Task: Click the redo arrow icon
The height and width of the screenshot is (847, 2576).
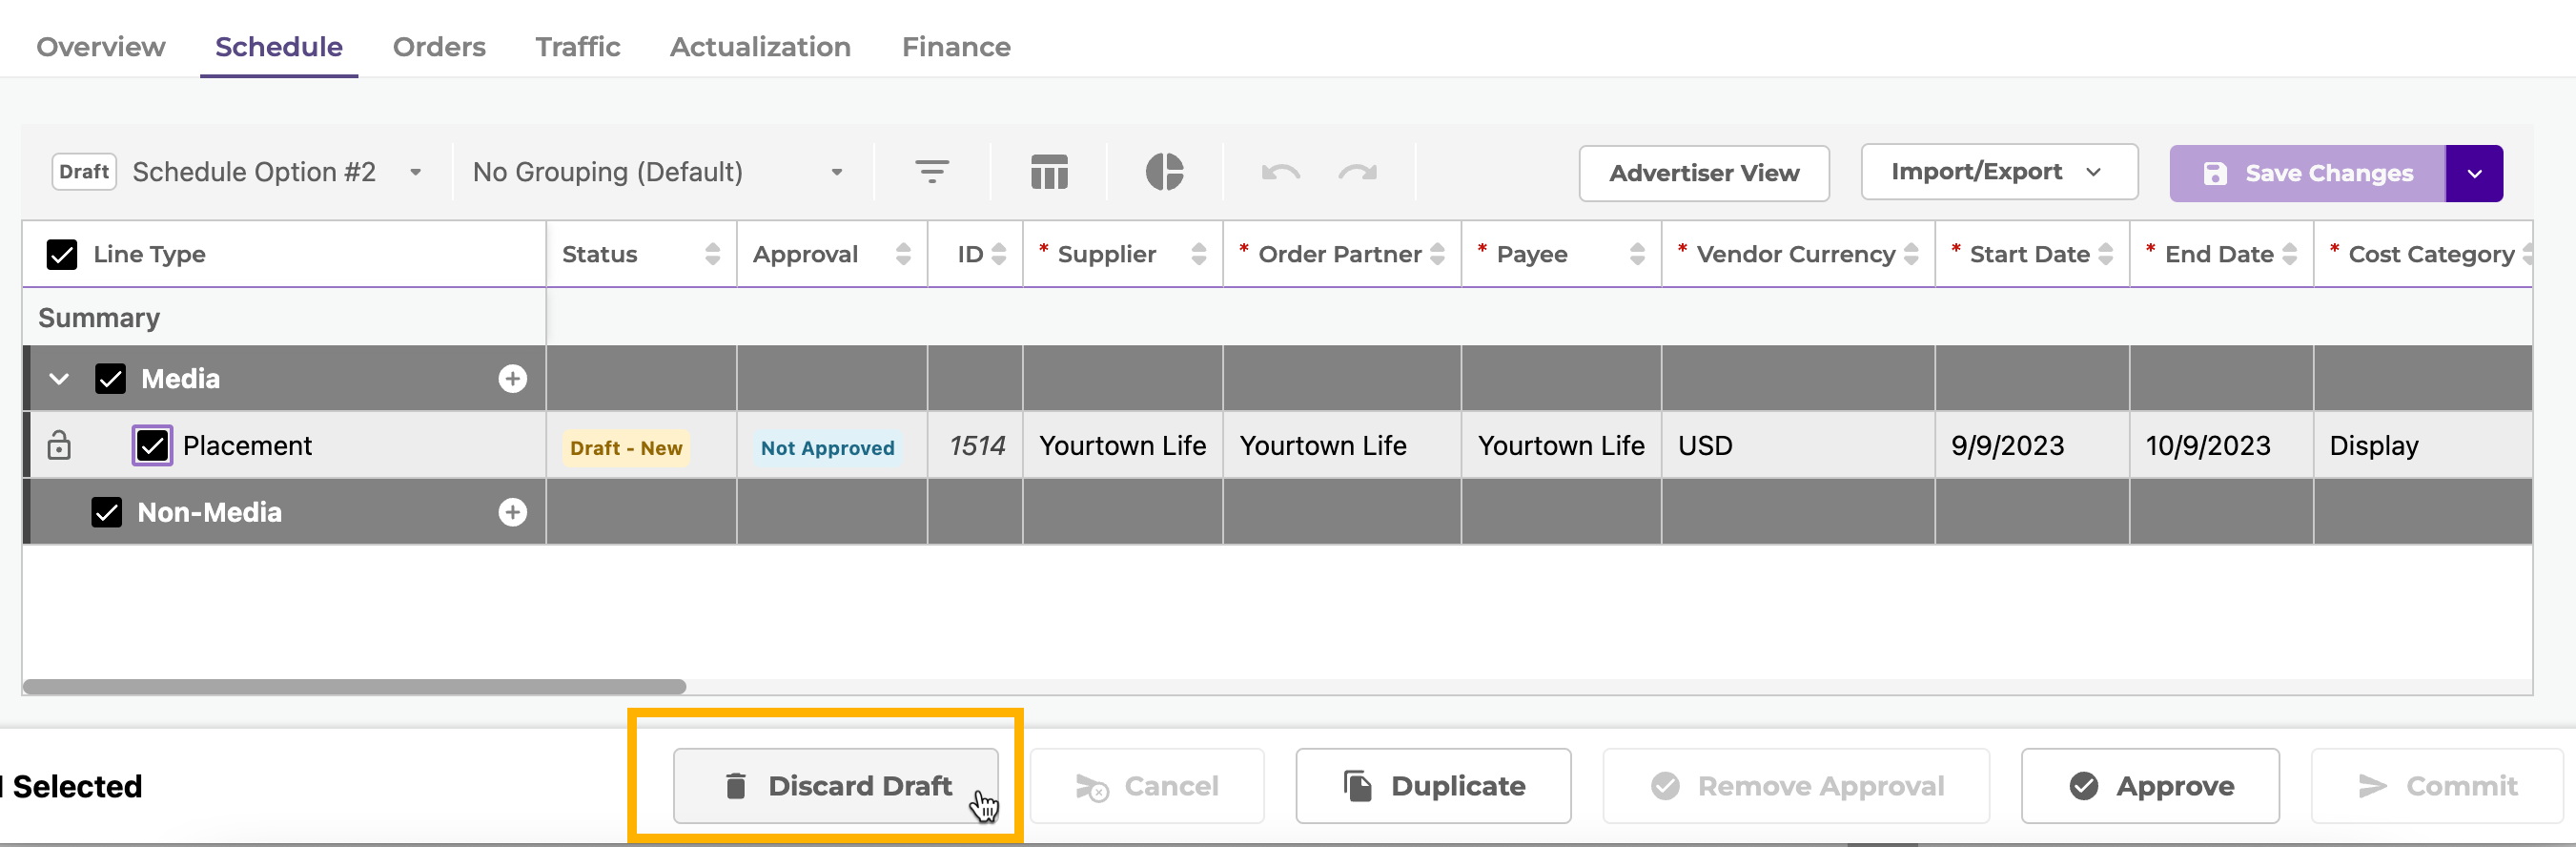Action: pos(1357,172)
